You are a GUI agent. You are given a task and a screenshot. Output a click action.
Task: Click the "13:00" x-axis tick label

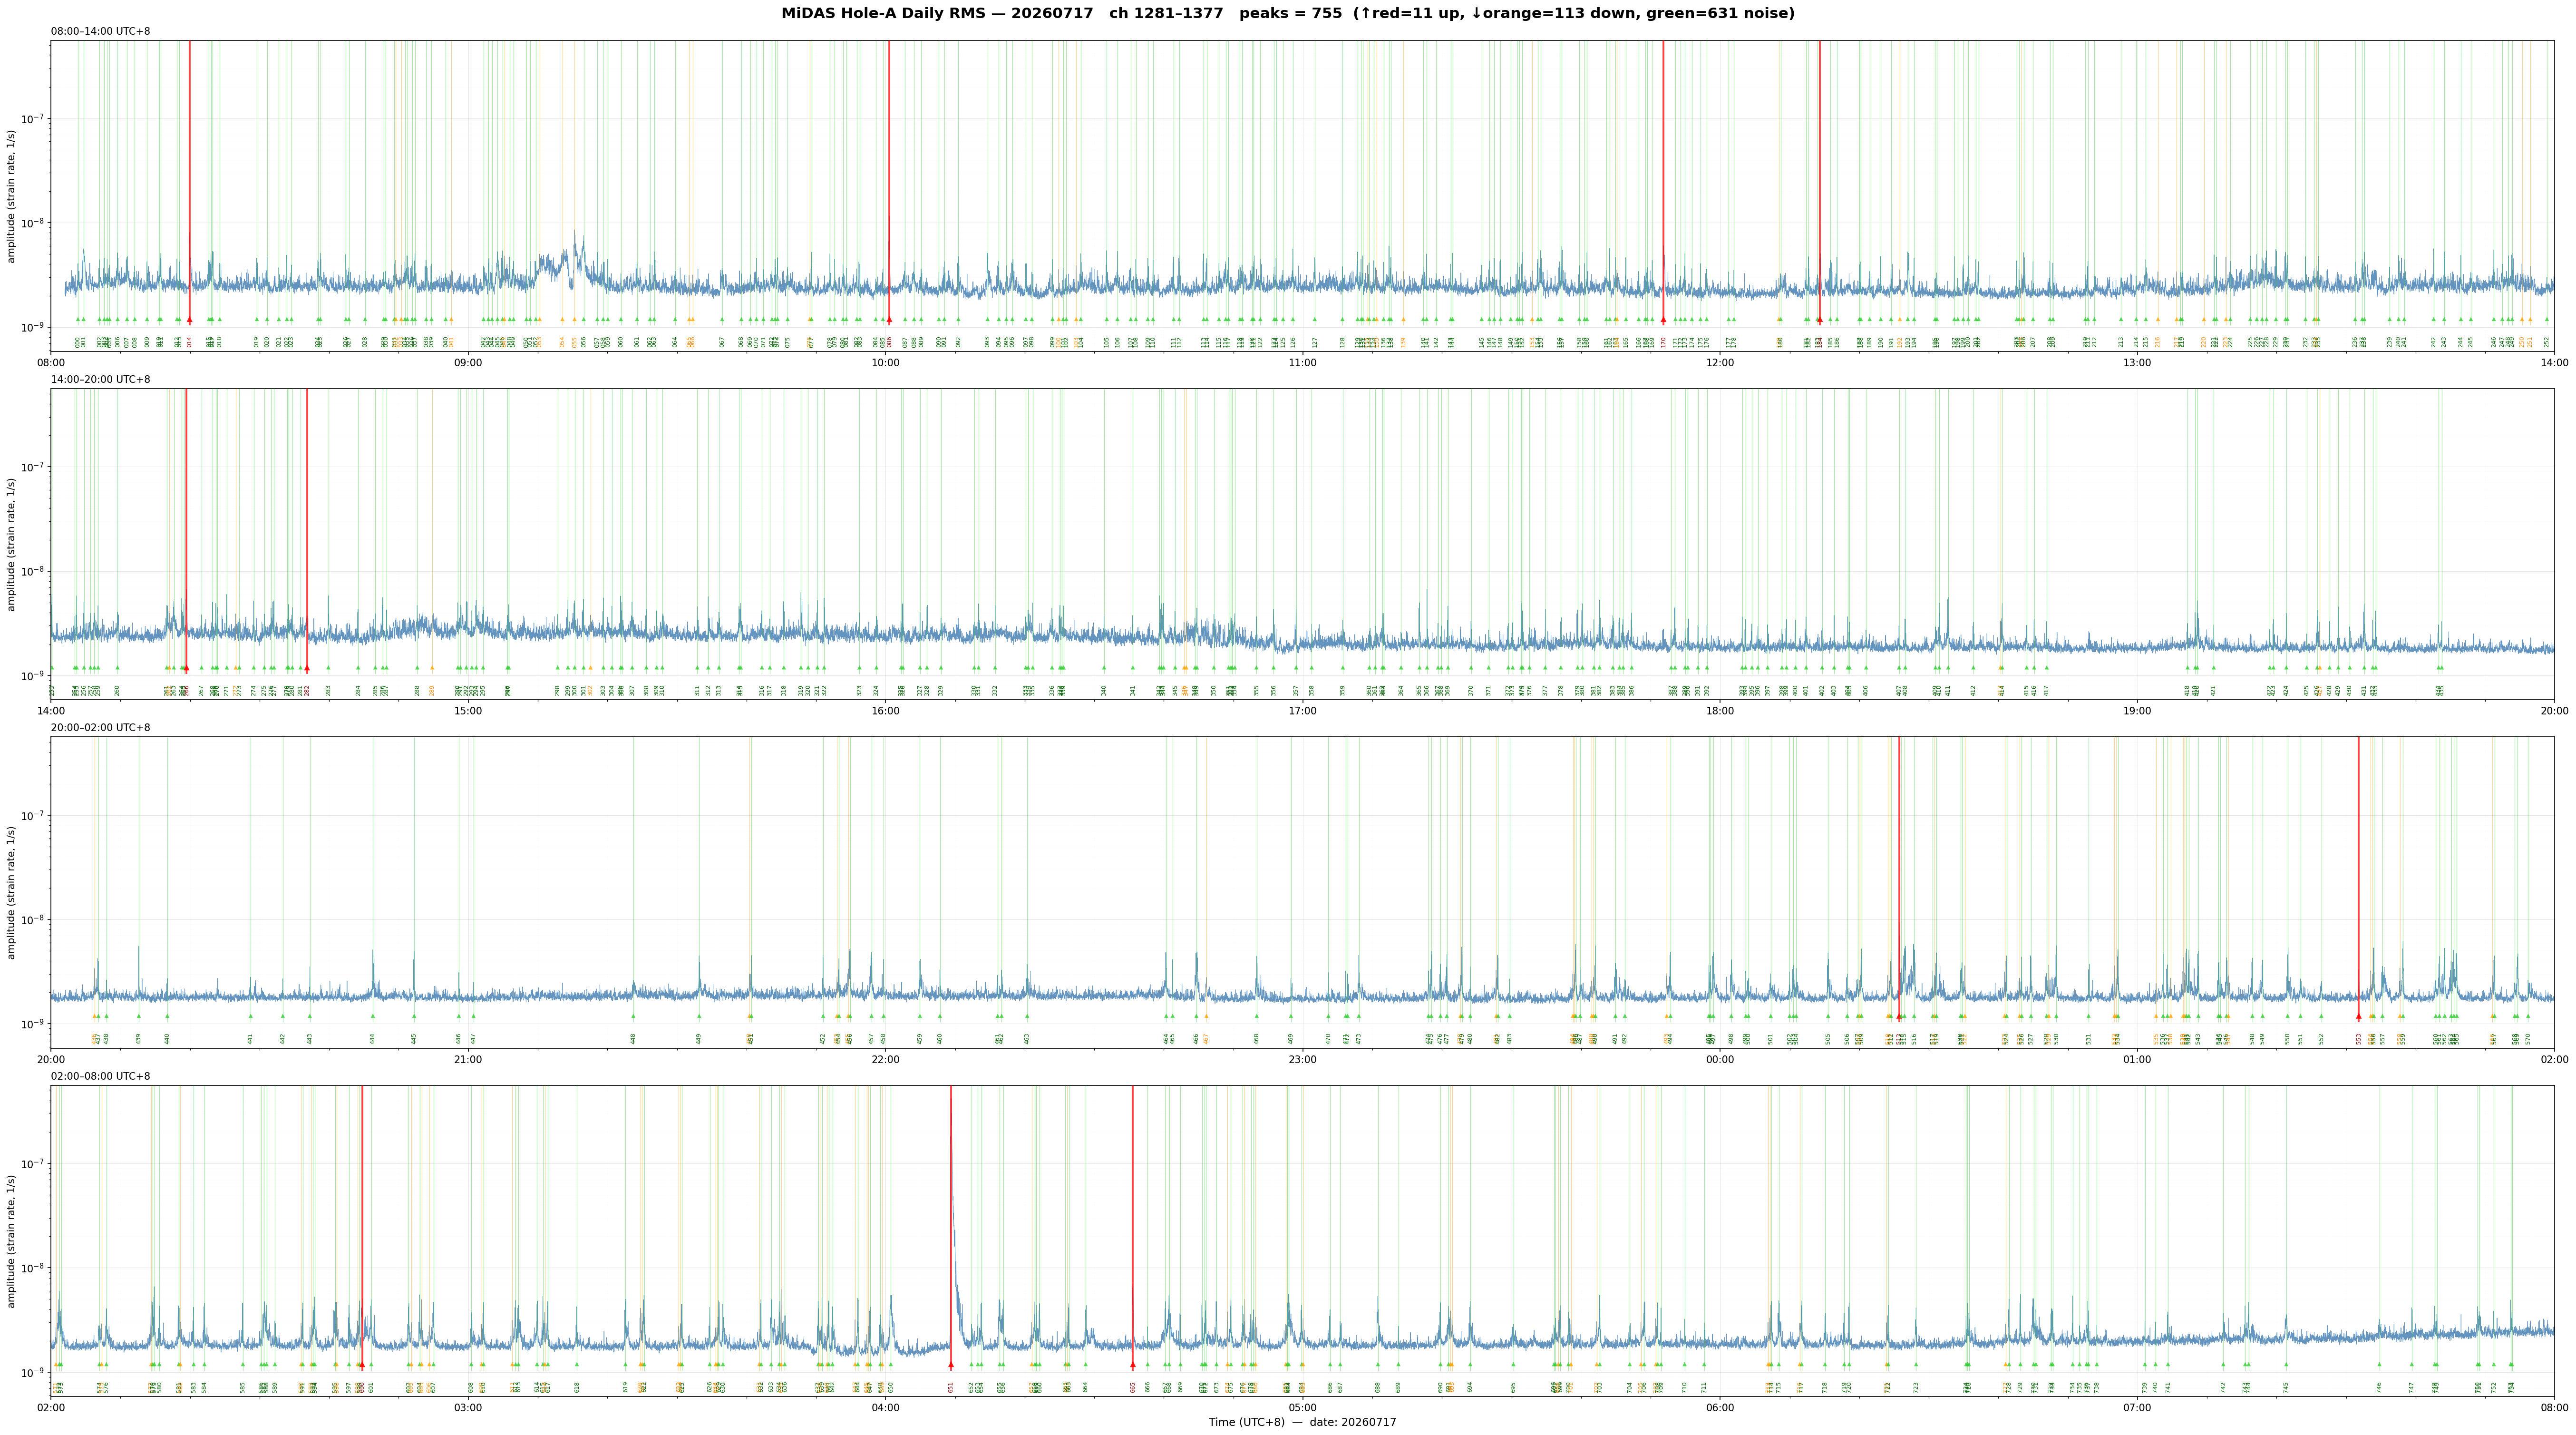click(x=2137, y=363)
